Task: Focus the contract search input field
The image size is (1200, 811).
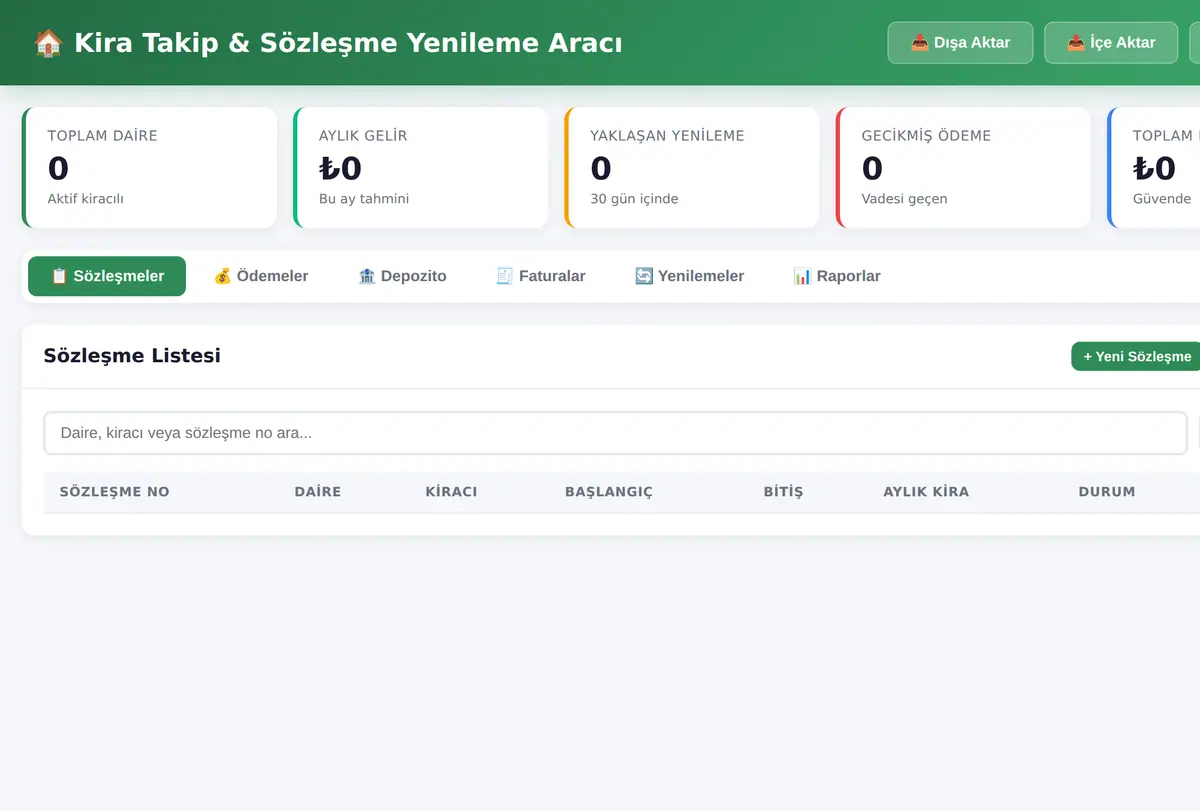Action: [615, 433]
